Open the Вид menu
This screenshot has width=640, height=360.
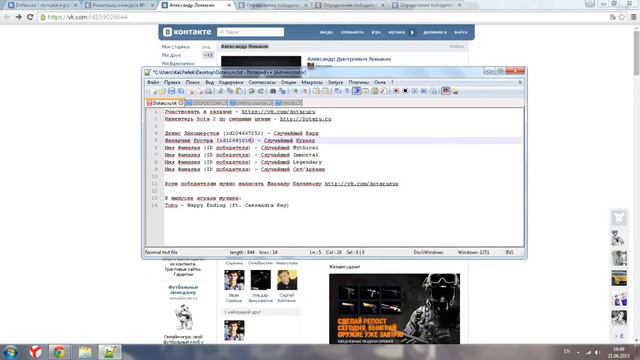pos(209,82)
